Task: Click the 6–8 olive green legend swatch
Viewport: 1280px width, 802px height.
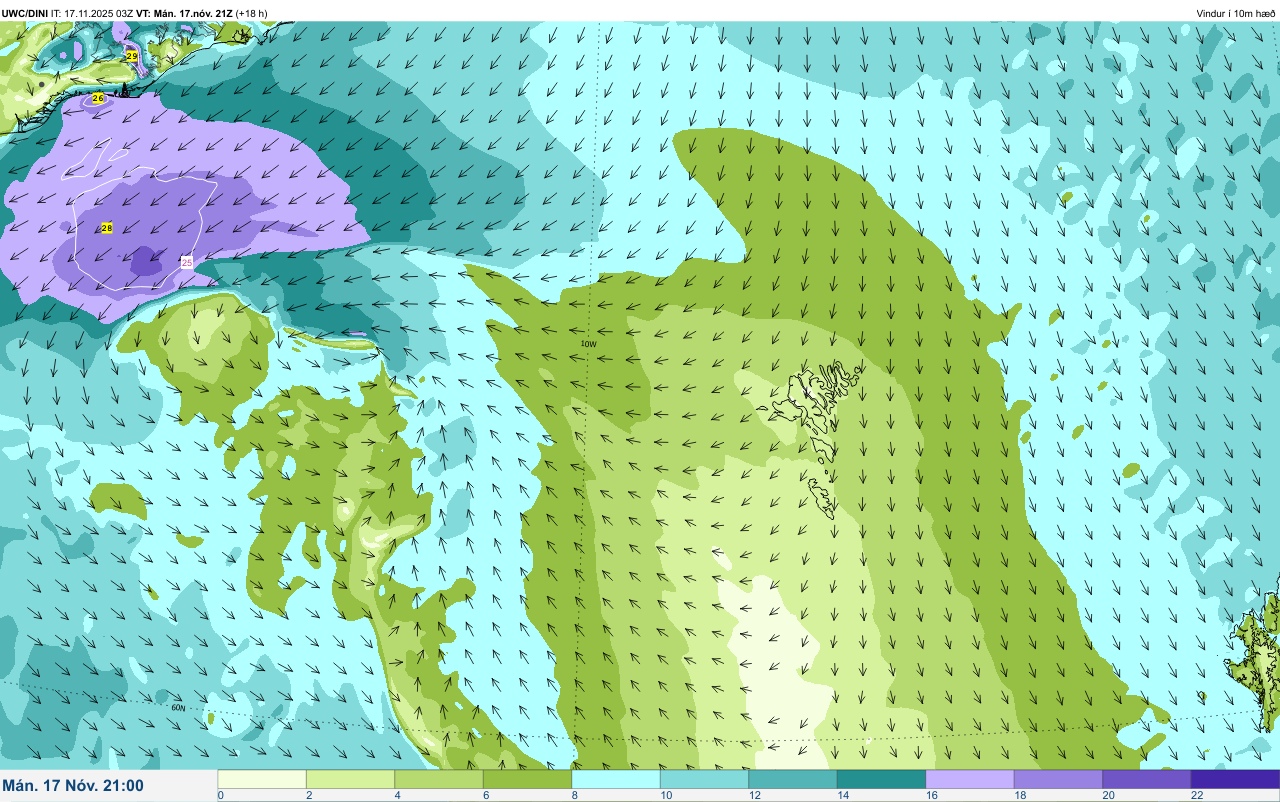Action: pos(527,779)
